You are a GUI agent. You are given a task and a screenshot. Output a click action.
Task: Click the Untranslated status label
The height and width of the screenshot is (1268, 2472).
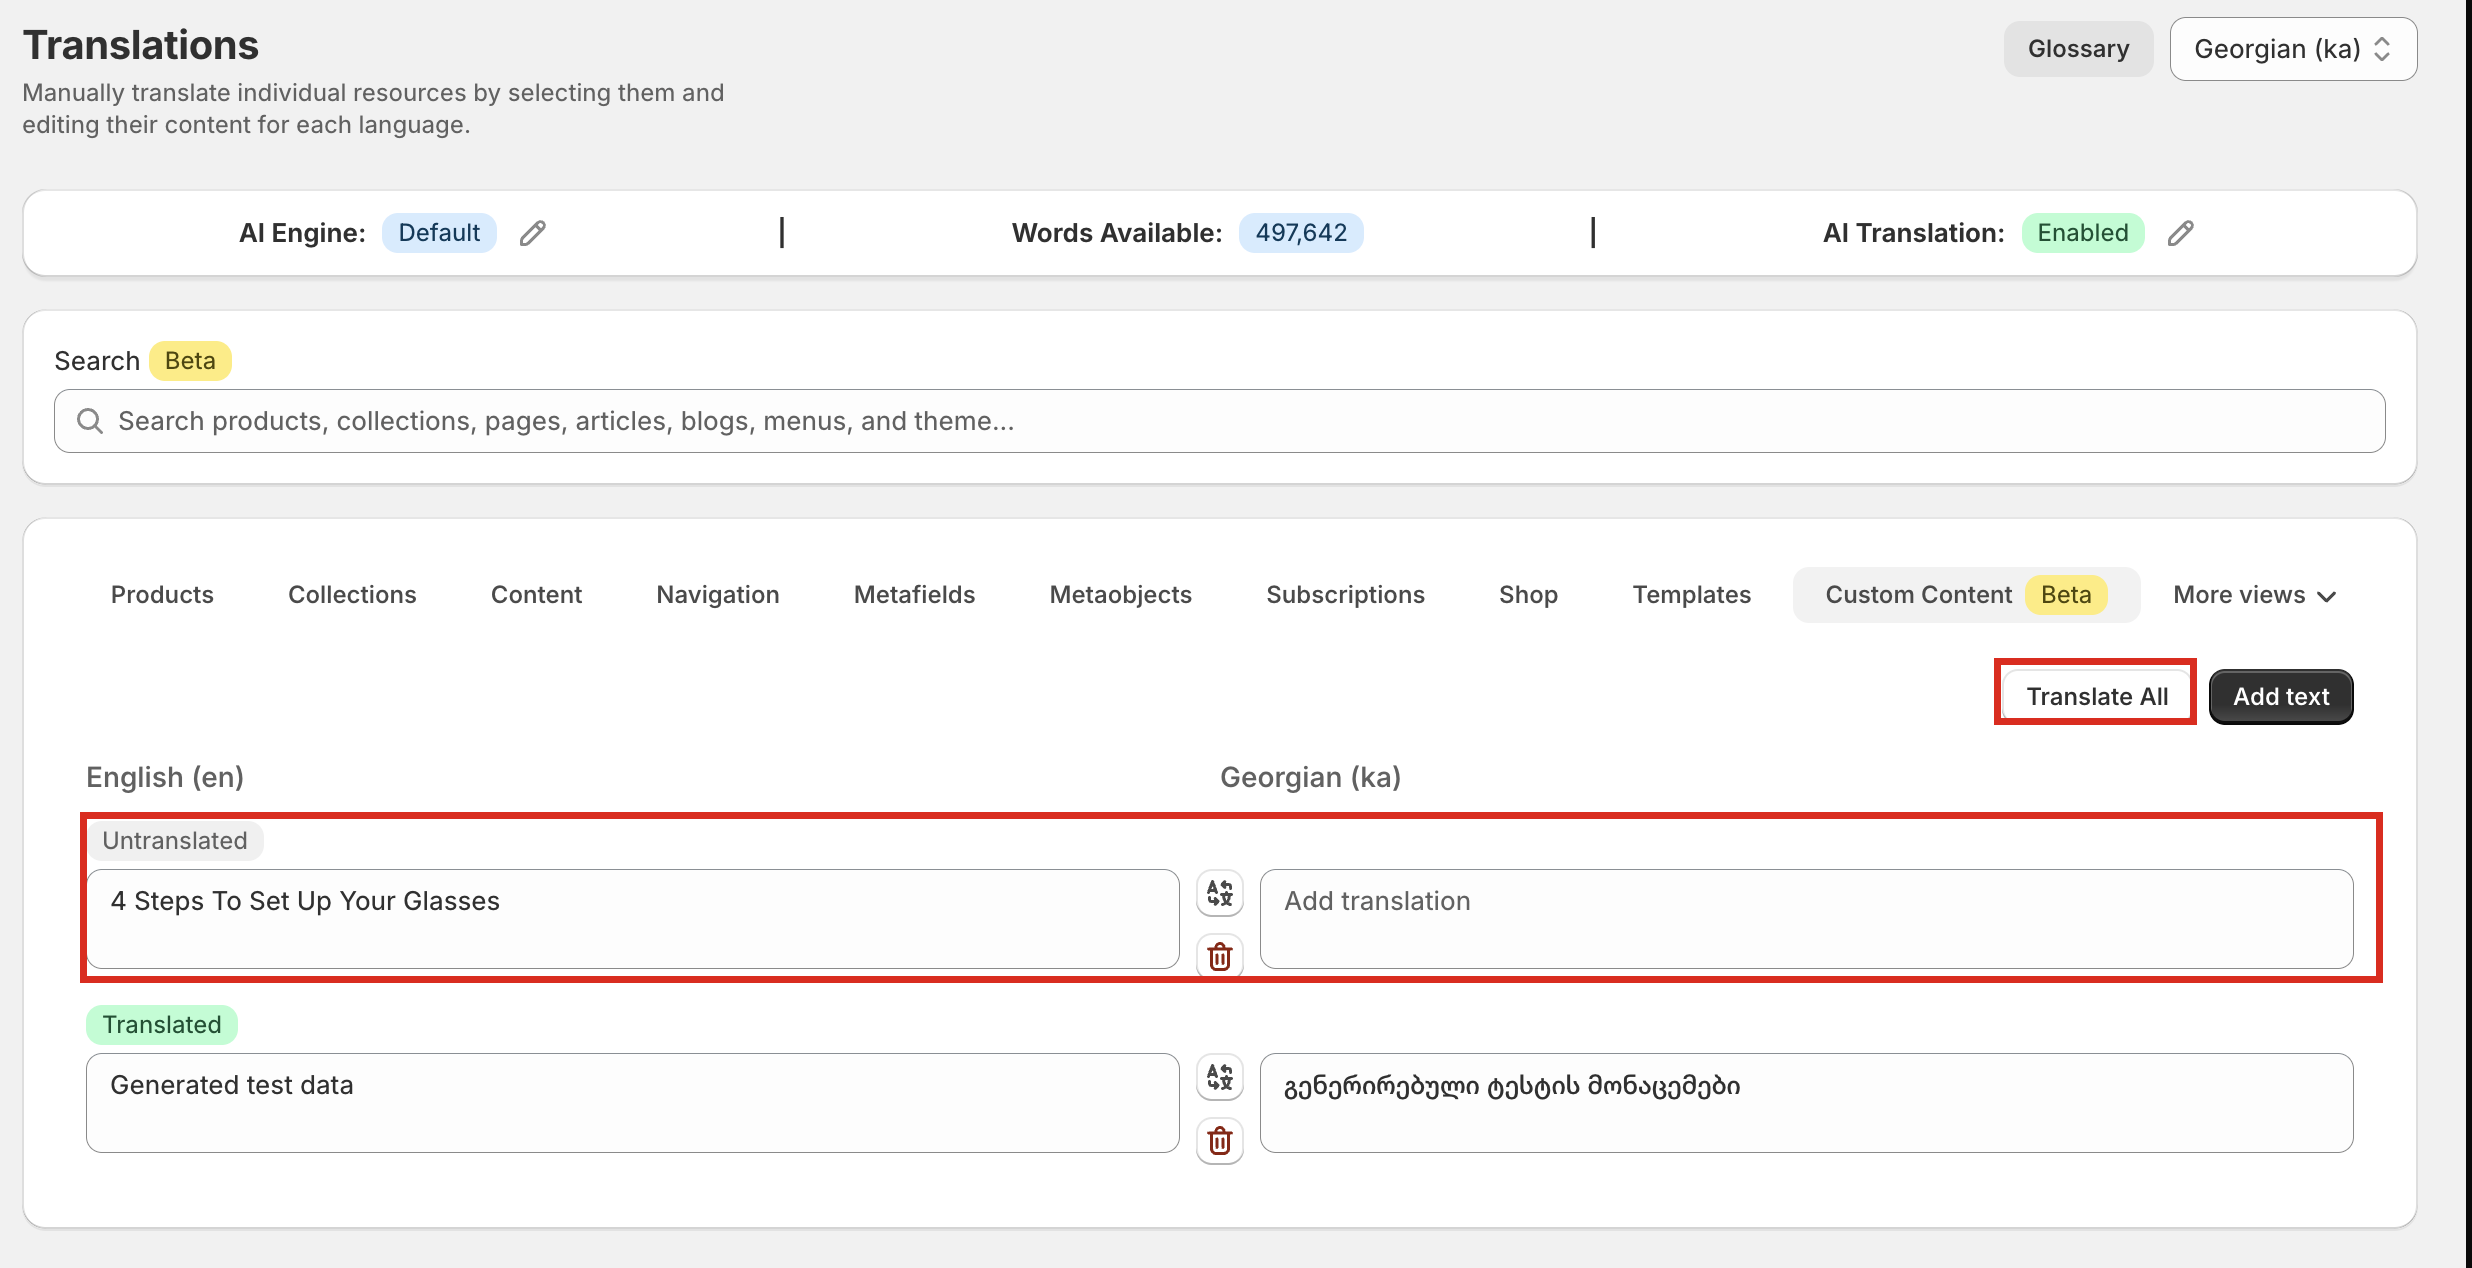click(175, 841)
